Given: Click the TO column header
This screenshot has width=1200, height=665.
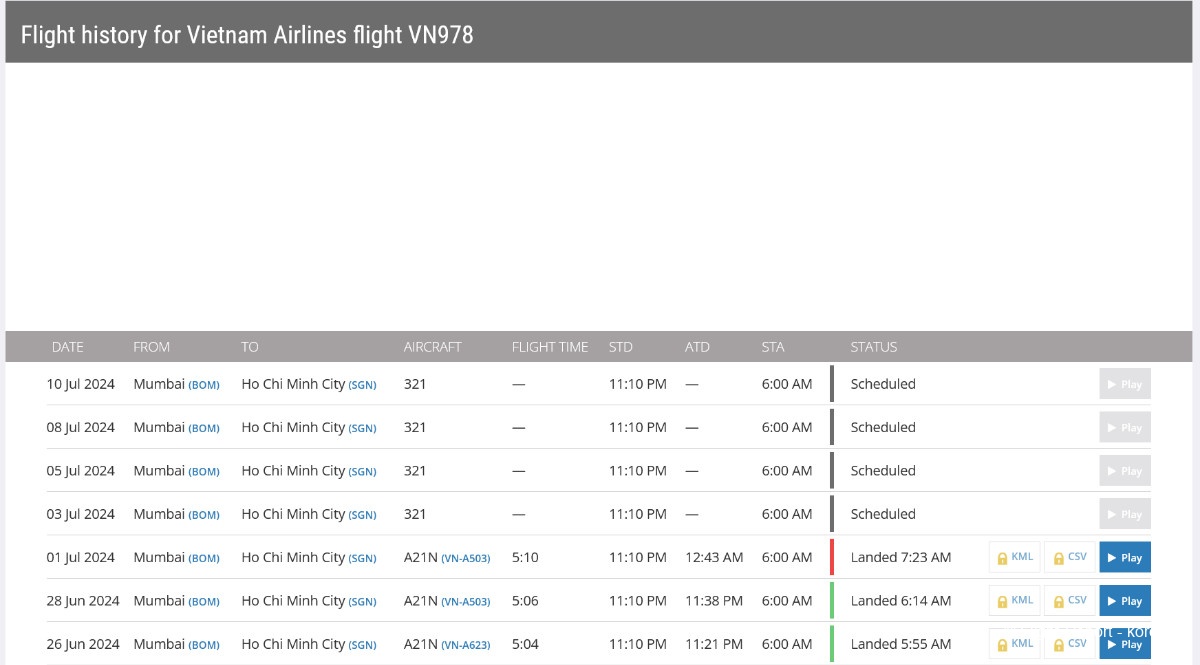Looking at the screenshot, I should point(250,347).
